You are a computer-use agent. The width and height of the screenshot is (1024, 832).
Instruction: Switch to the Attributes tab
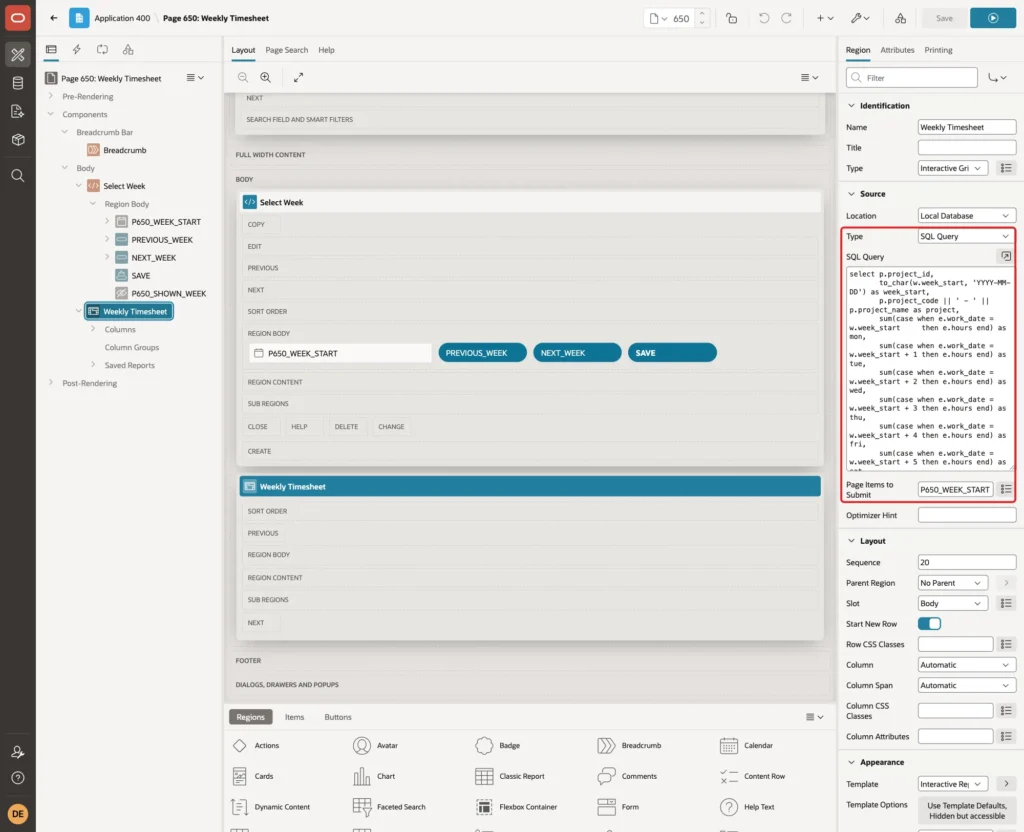897,50
